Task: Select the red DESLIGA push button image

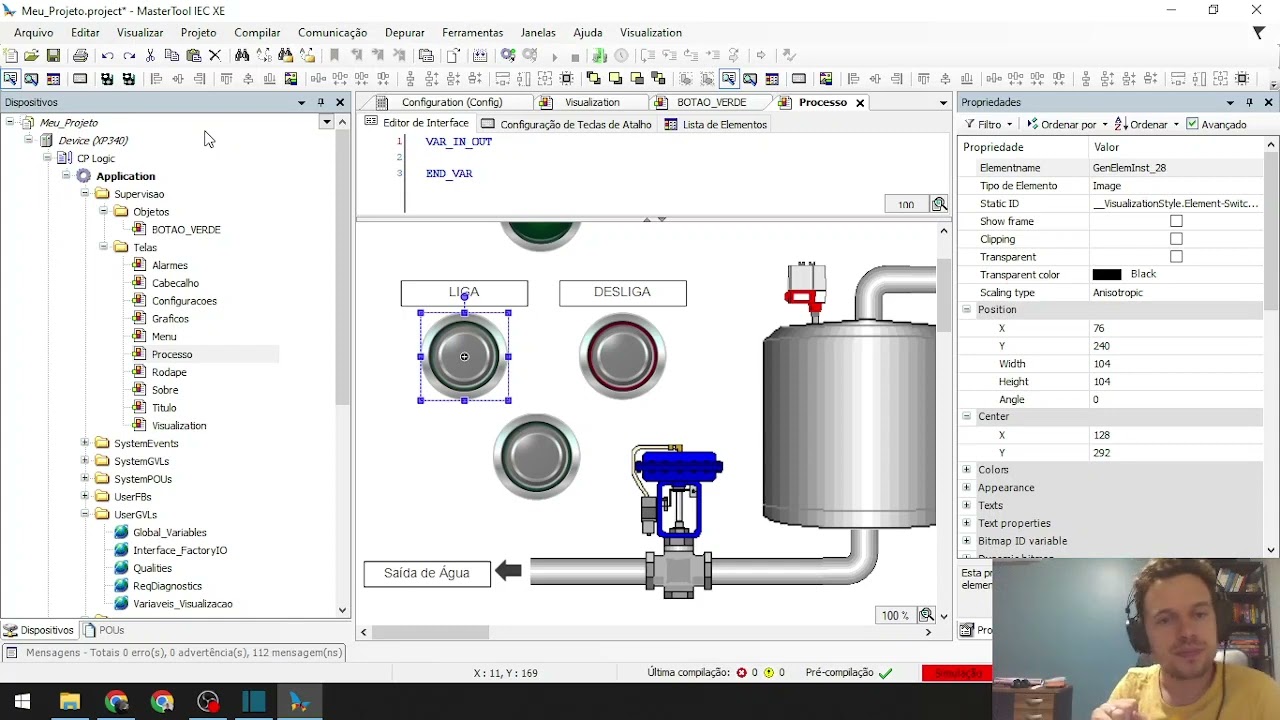Action: [x=622, y=356]
